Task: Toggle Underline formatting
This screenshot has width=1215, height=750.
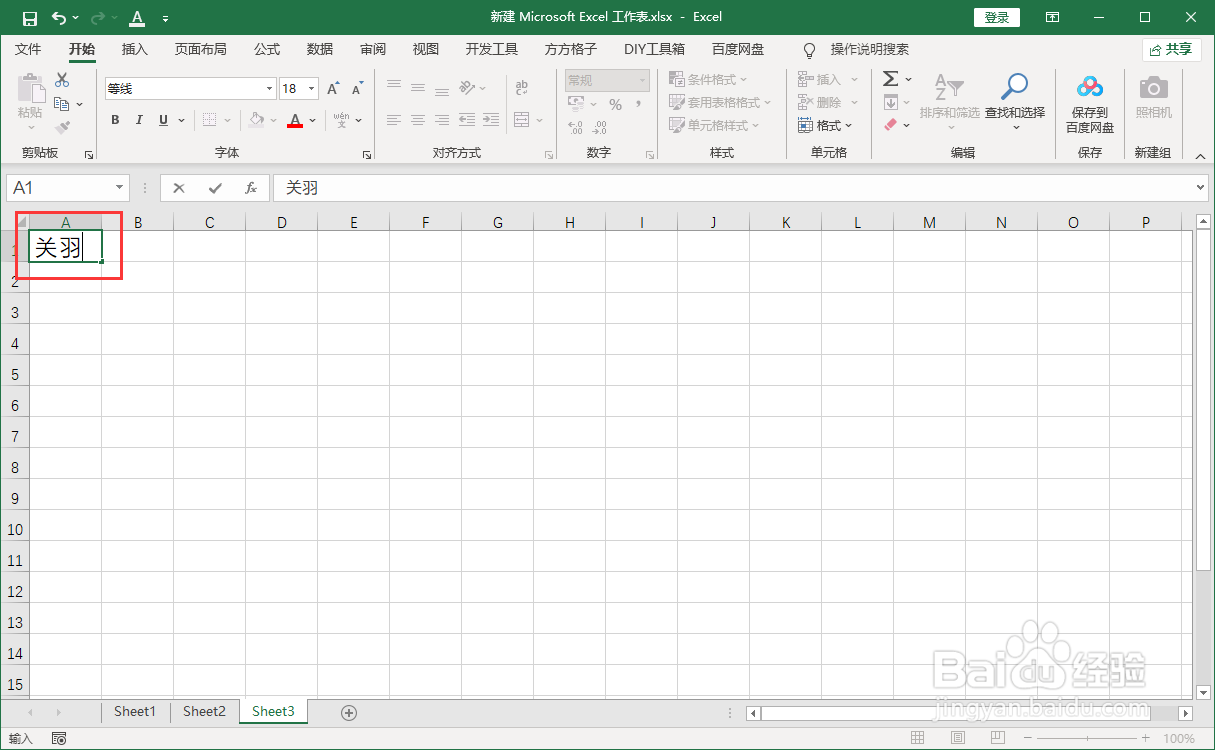Action: pos(164,120)
